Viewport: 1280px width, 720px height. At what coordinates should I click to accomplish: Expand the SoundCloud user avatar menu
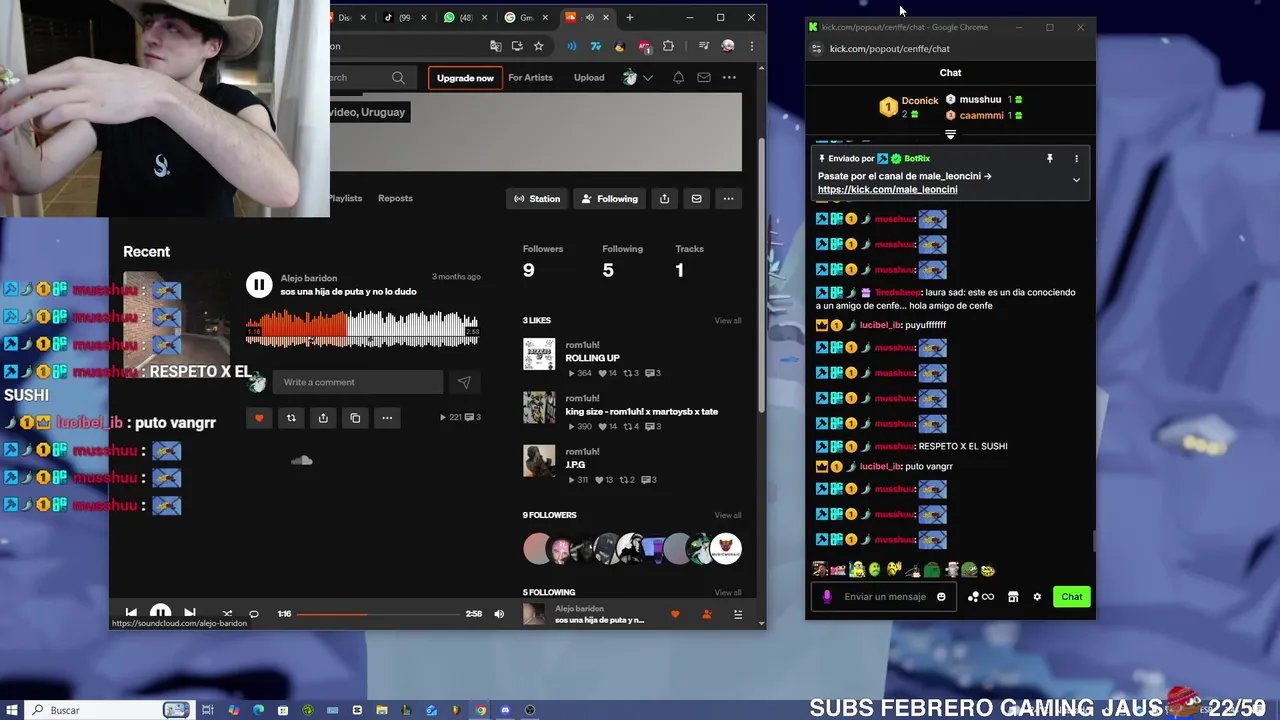coord(637,78)
